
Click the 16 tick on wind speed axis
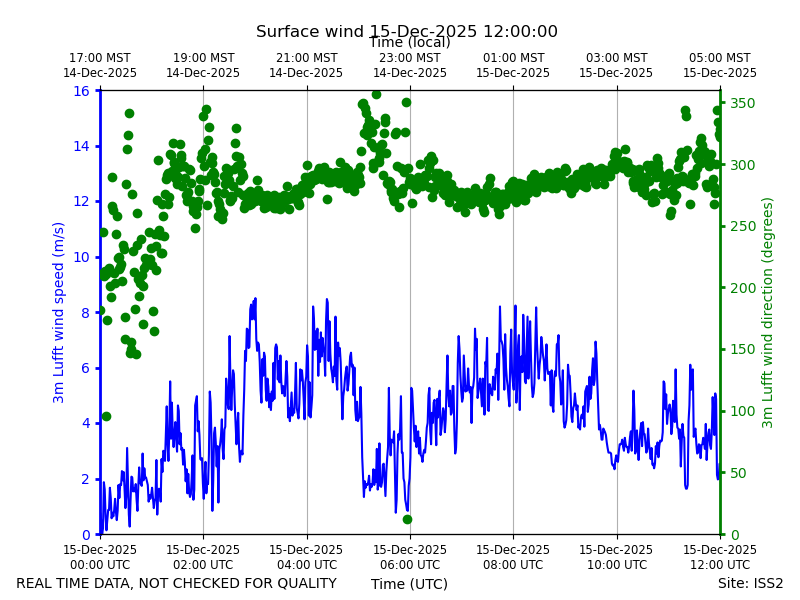[82, 91]
